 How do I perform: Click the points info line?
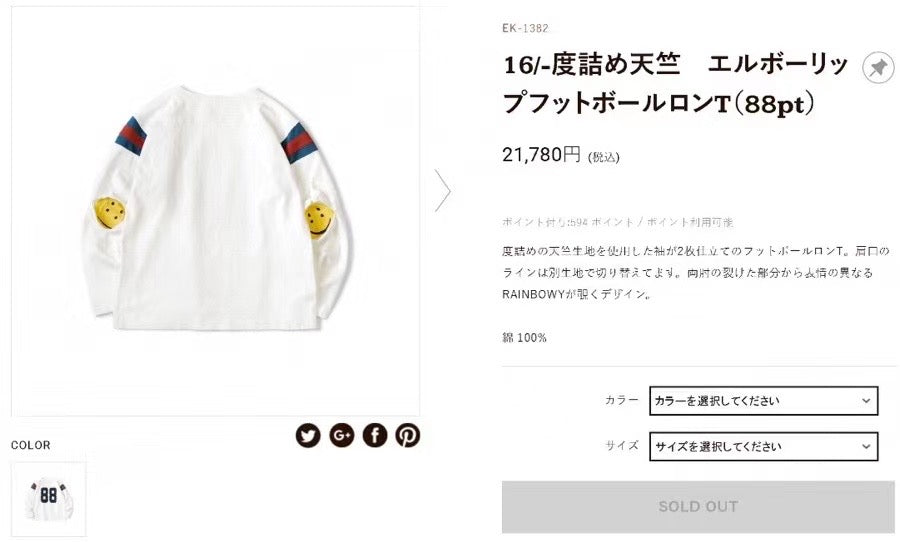pyautogui.click(x=618, y=222)
